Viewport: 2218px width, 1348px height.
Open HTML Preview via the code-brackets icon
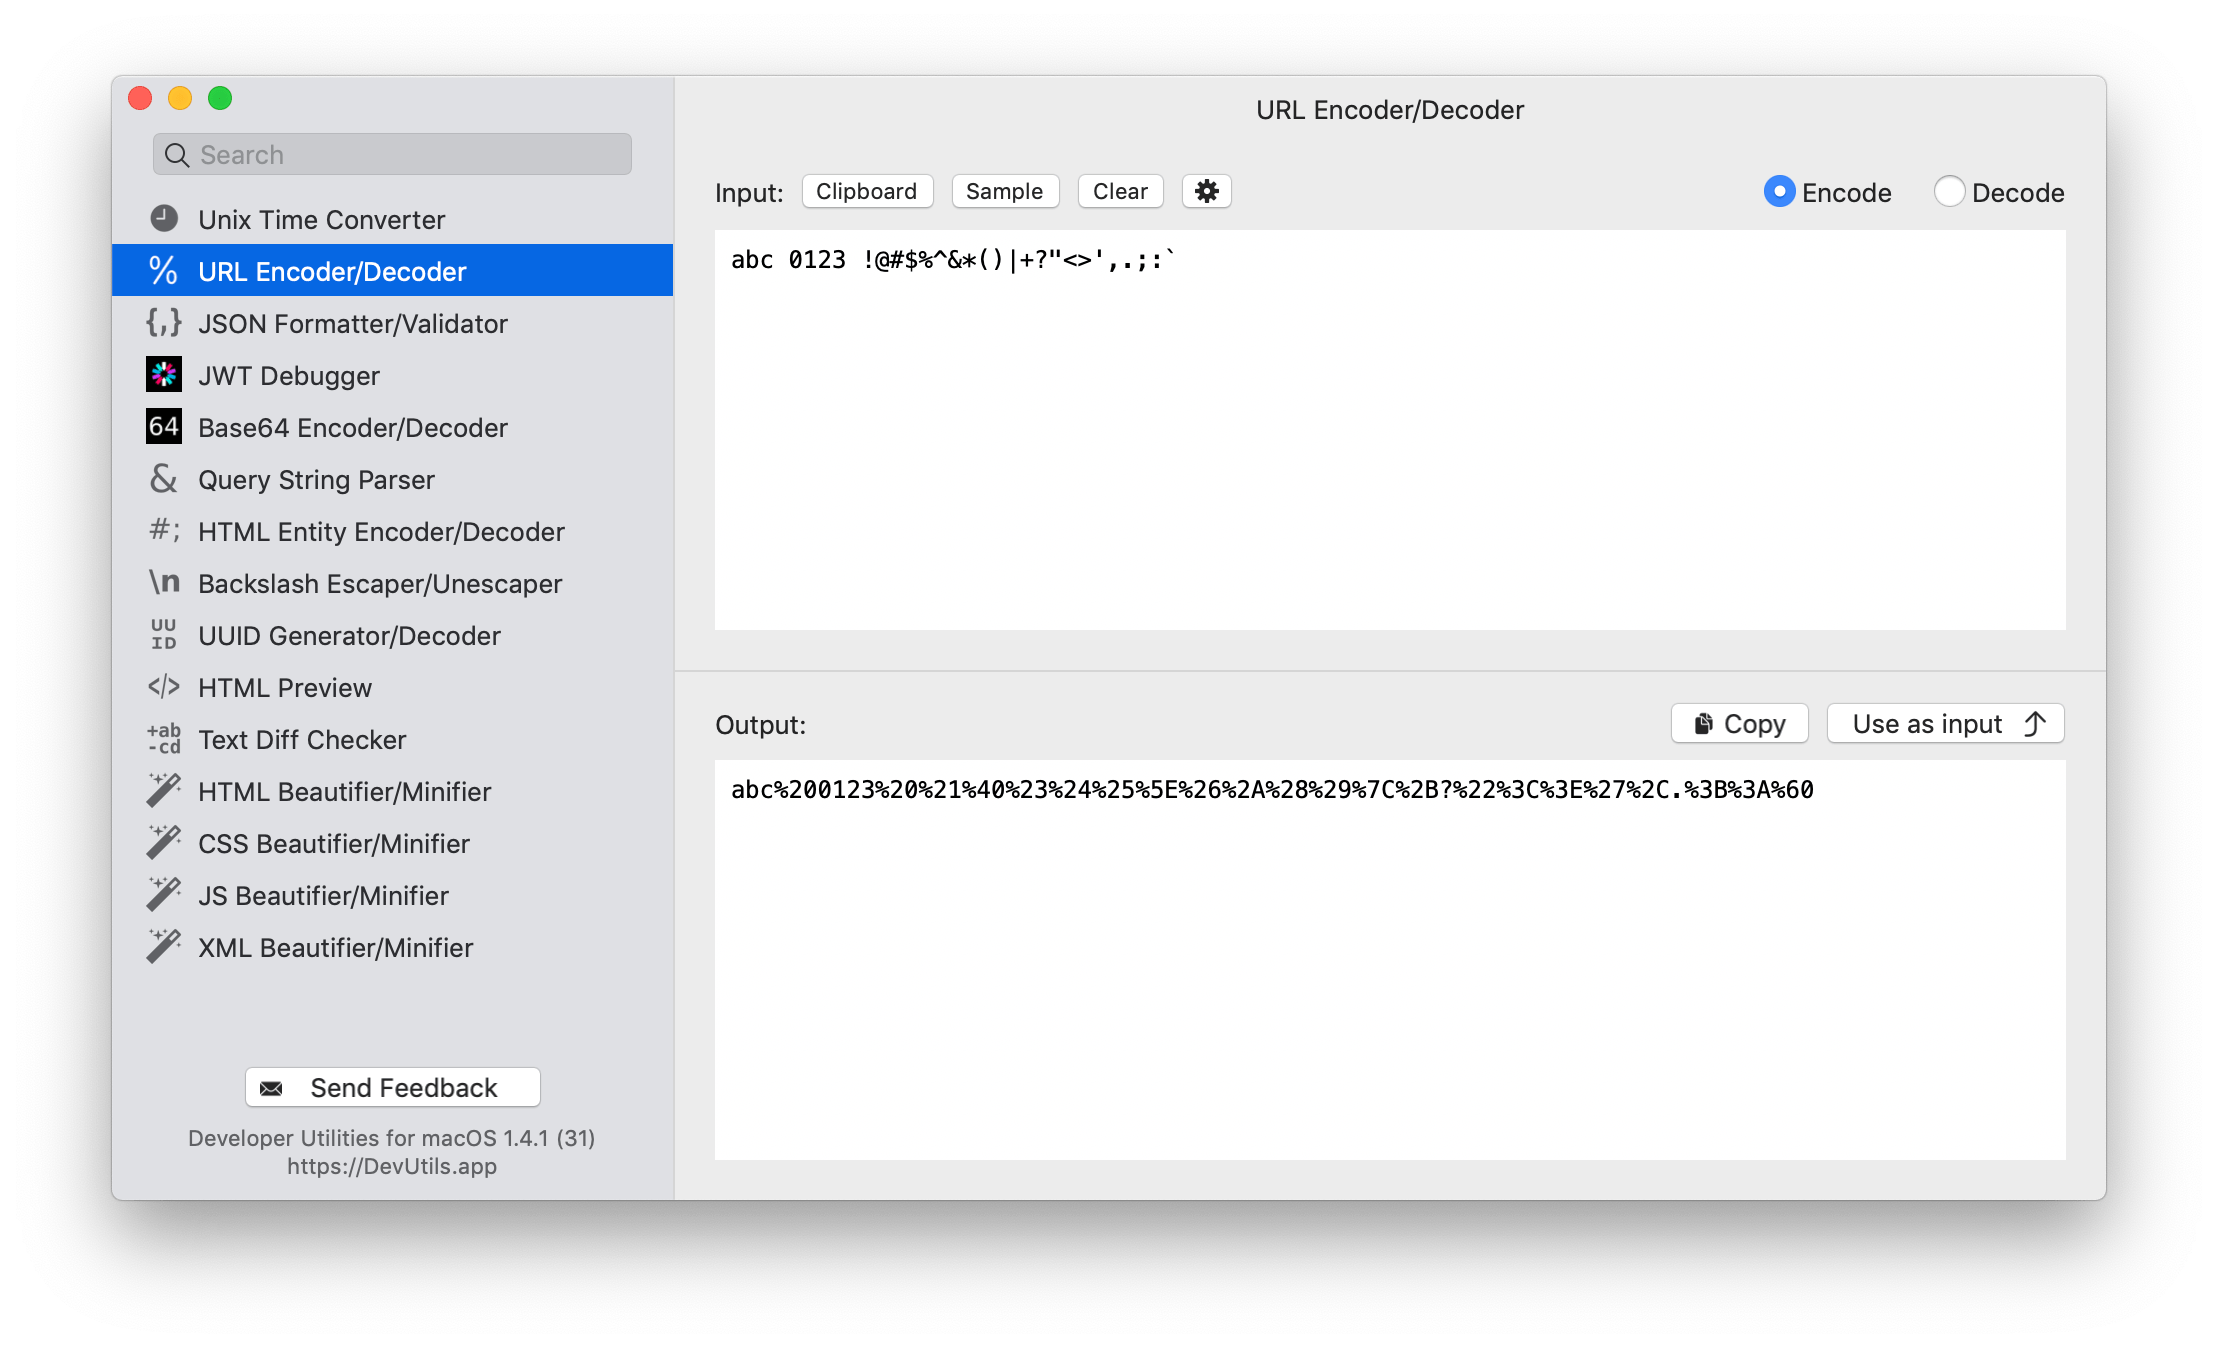tap(164, 686)
